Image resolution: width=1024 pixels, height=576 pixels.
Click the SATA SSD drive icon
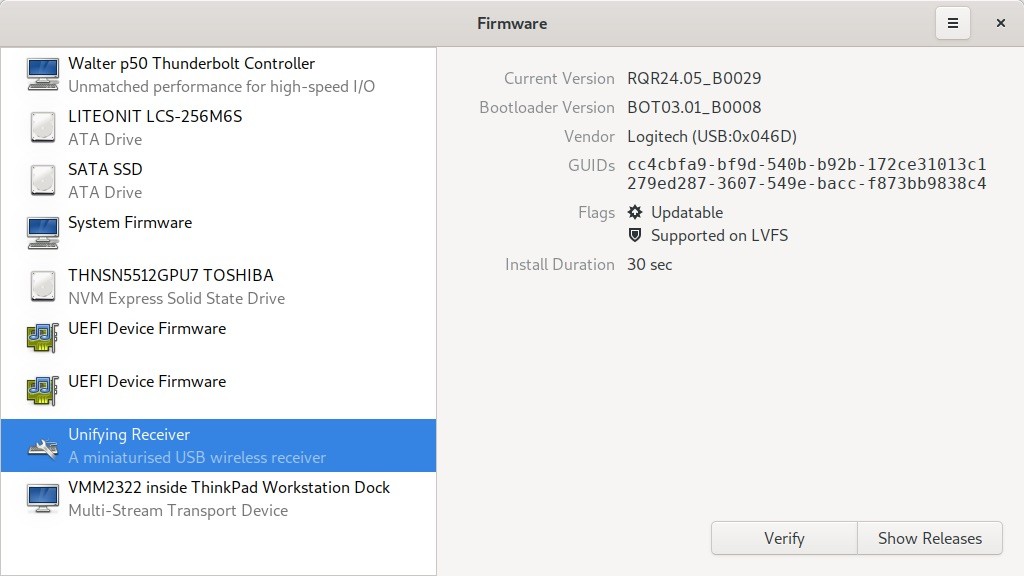point(41,180)
